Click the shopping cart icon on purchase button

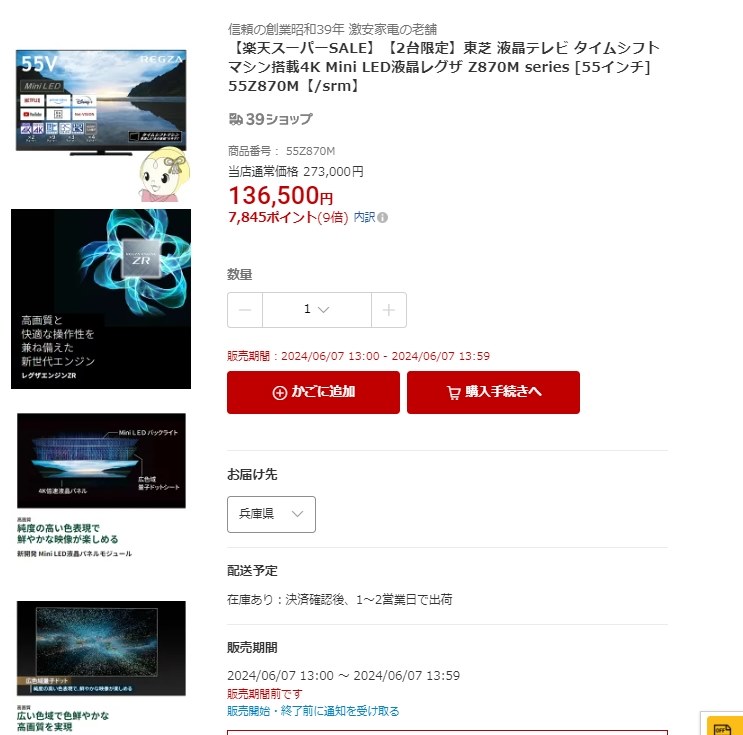pos(453,393)
